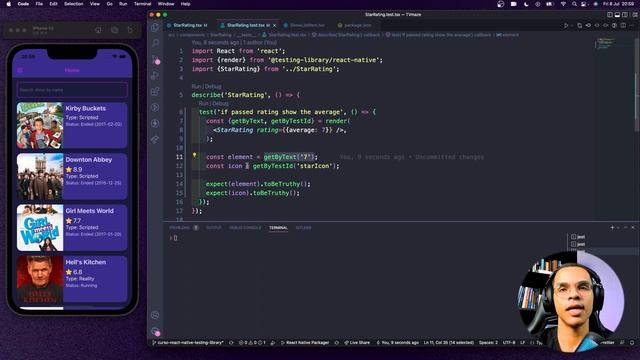Open the Extensions view in activity bar

click(155, 91)
